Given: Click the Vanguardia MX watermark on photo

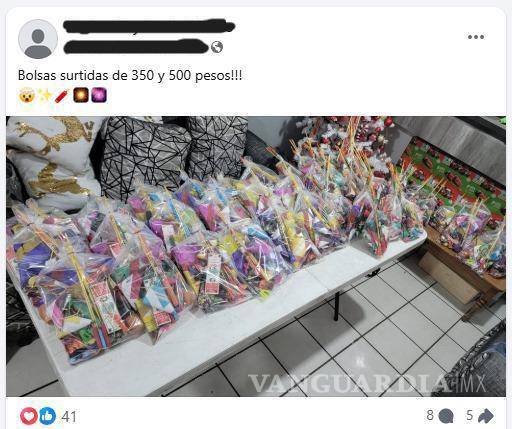Looking at the screenshot, I should point(367,383).
